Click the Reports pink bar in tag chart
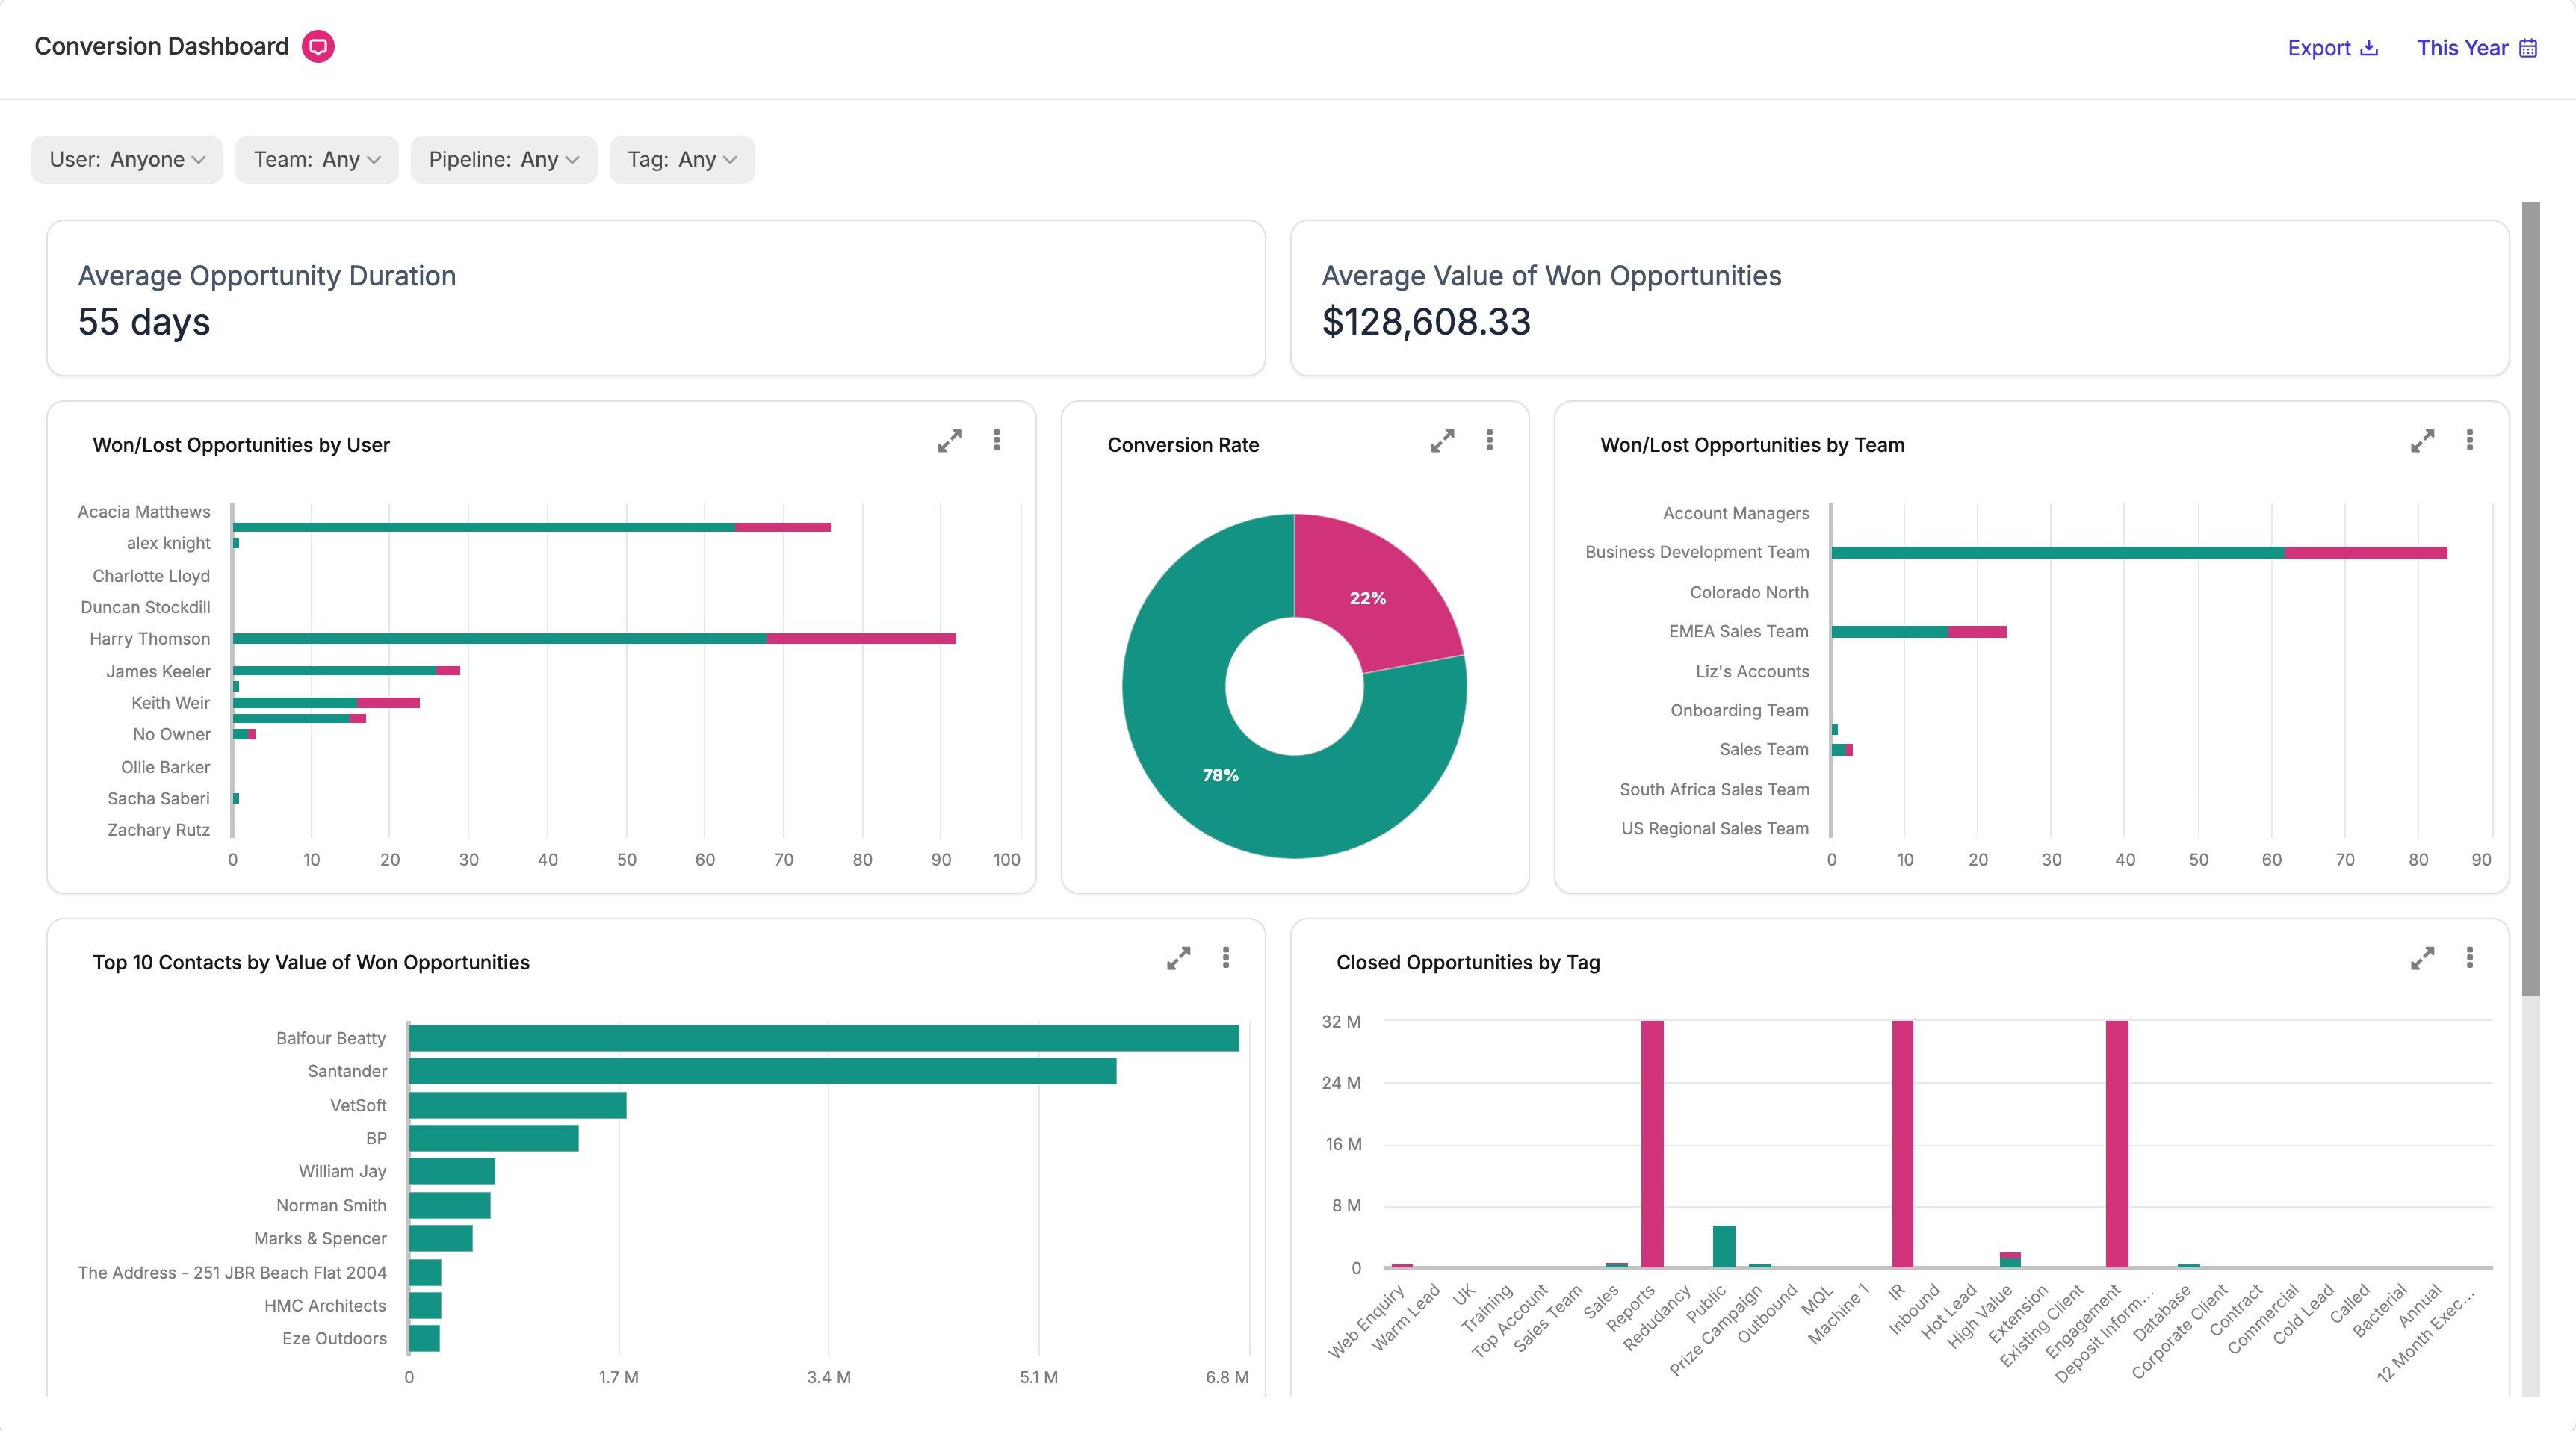The width and height of the screenshot is (2576, 1431). pos(1652,1144)
